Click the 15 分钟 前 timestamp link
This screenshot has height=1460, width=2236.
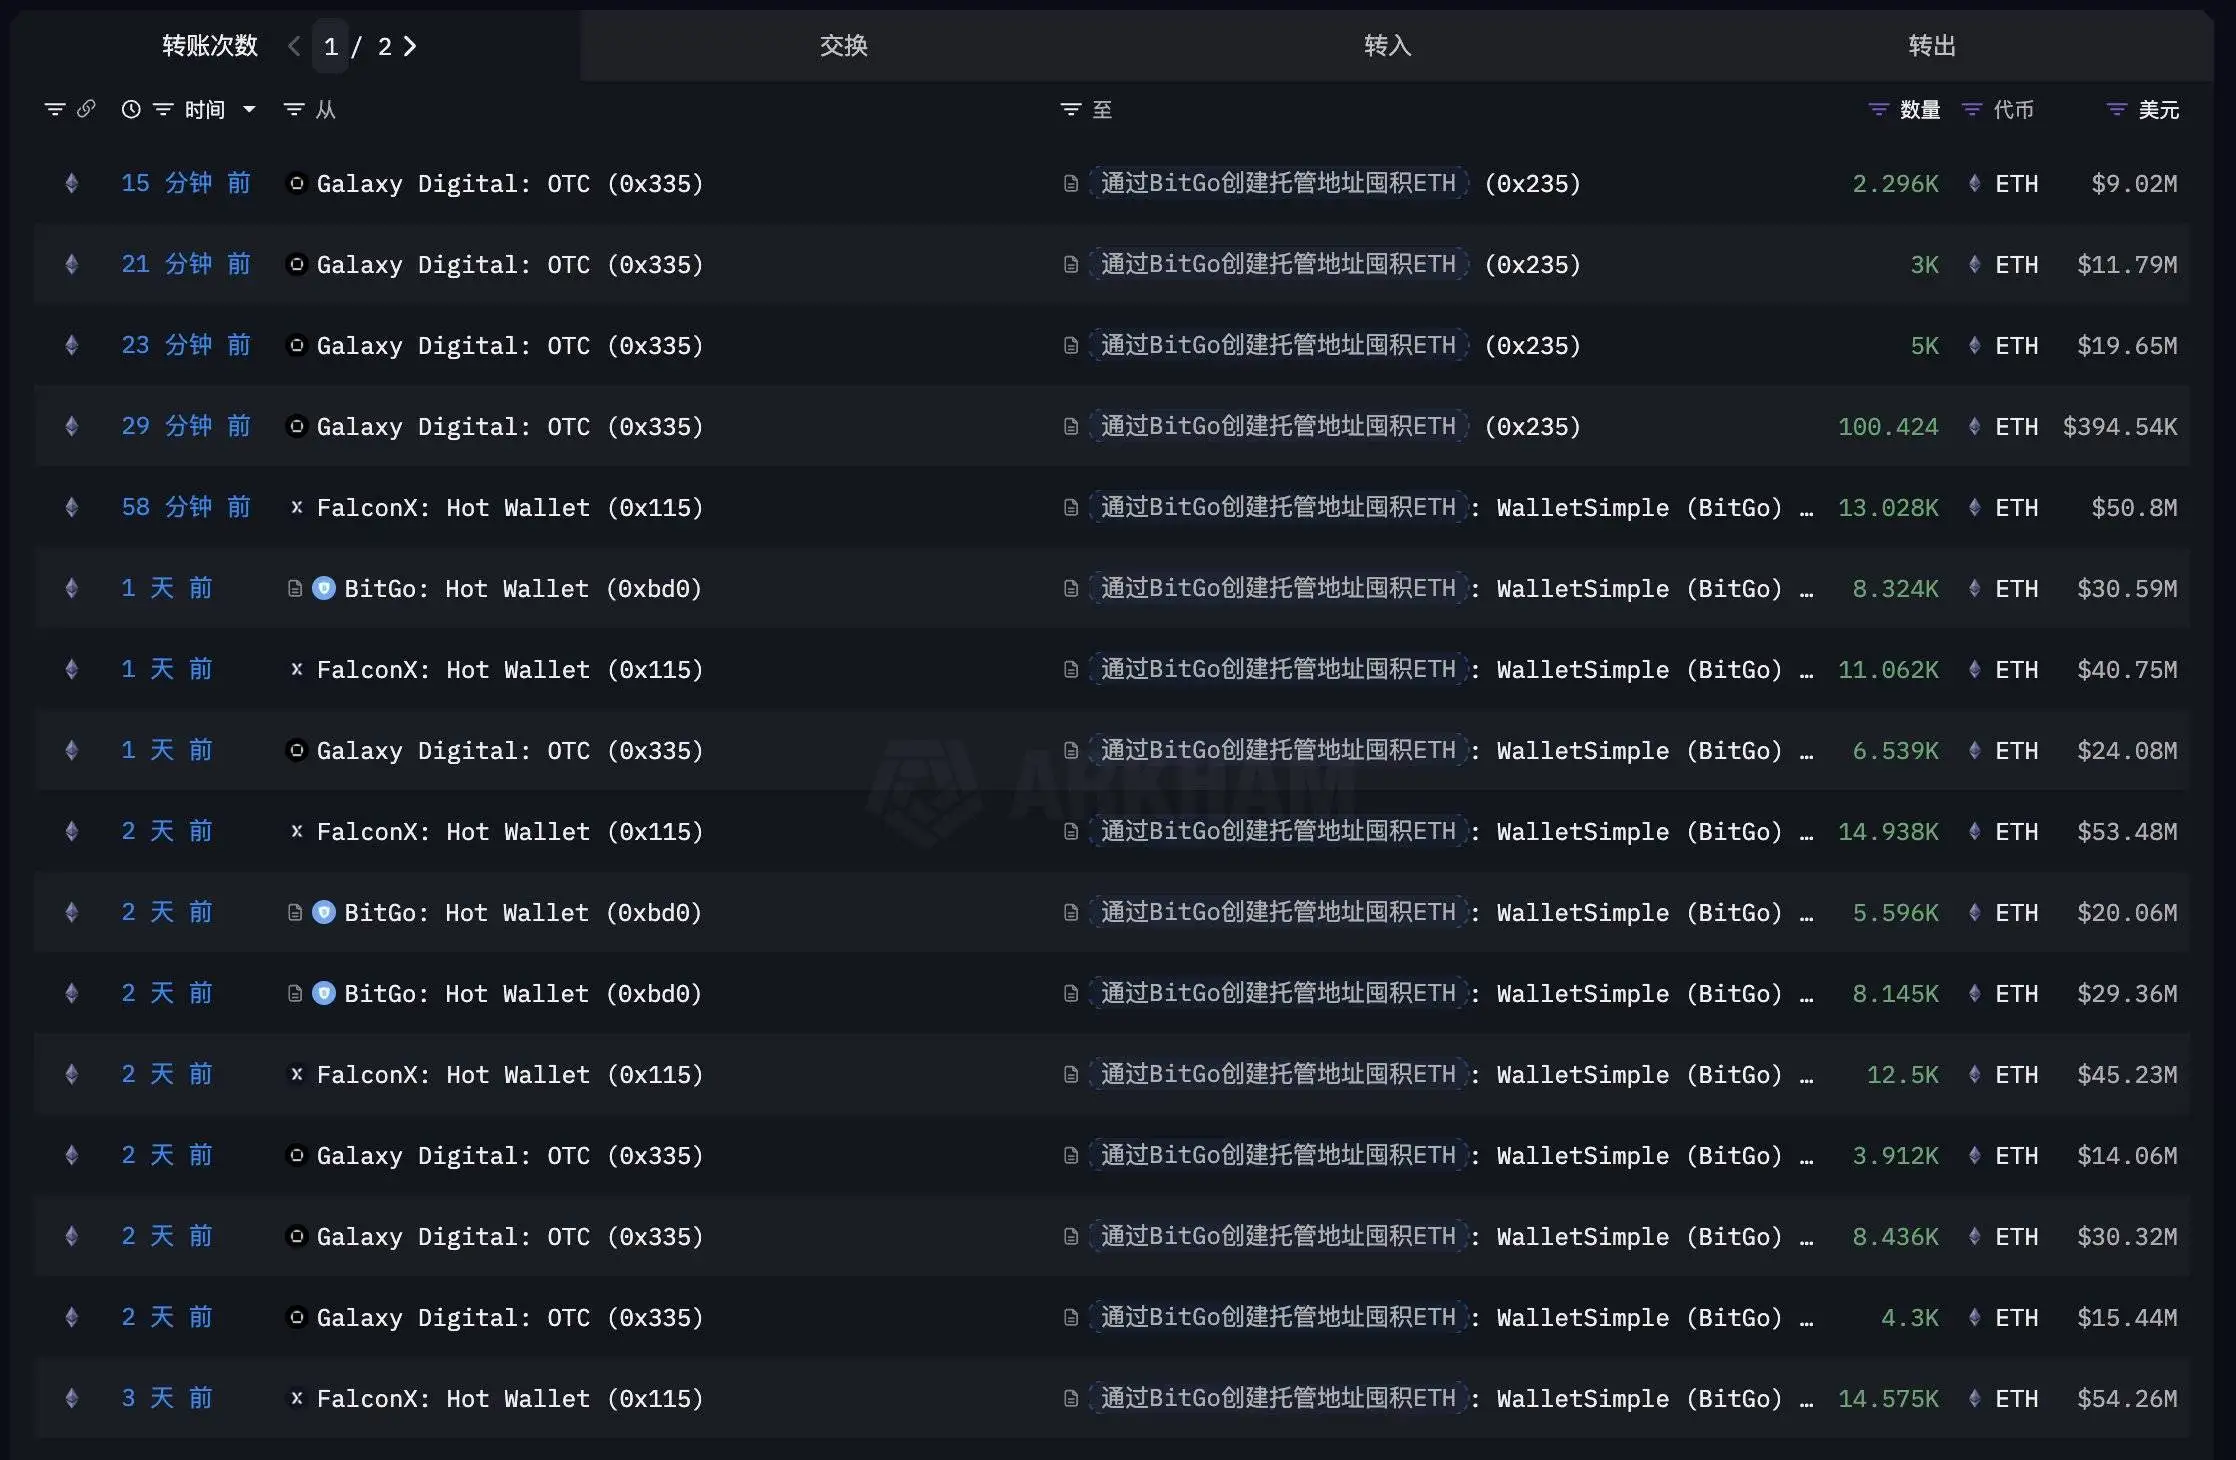185,183
